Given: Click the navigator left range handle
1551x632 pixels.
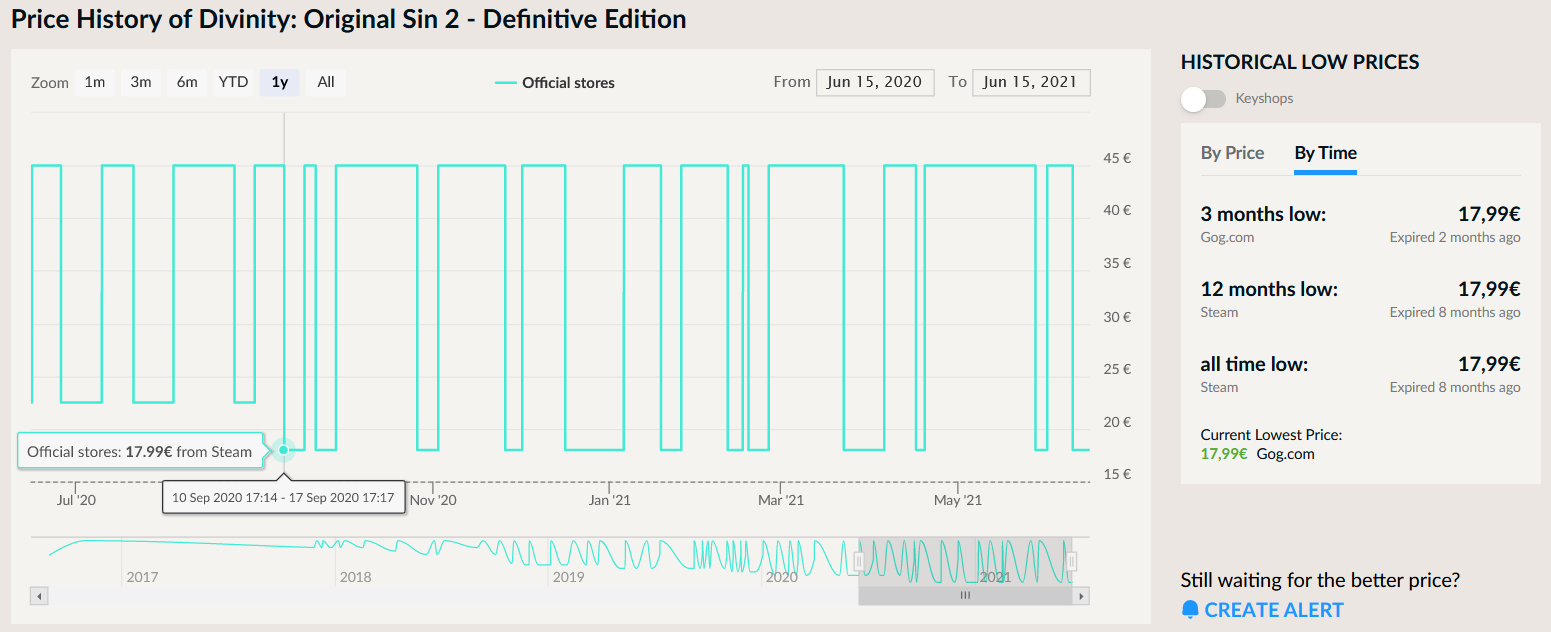Looking at the screenshot, I should click(x=859, y=561).
